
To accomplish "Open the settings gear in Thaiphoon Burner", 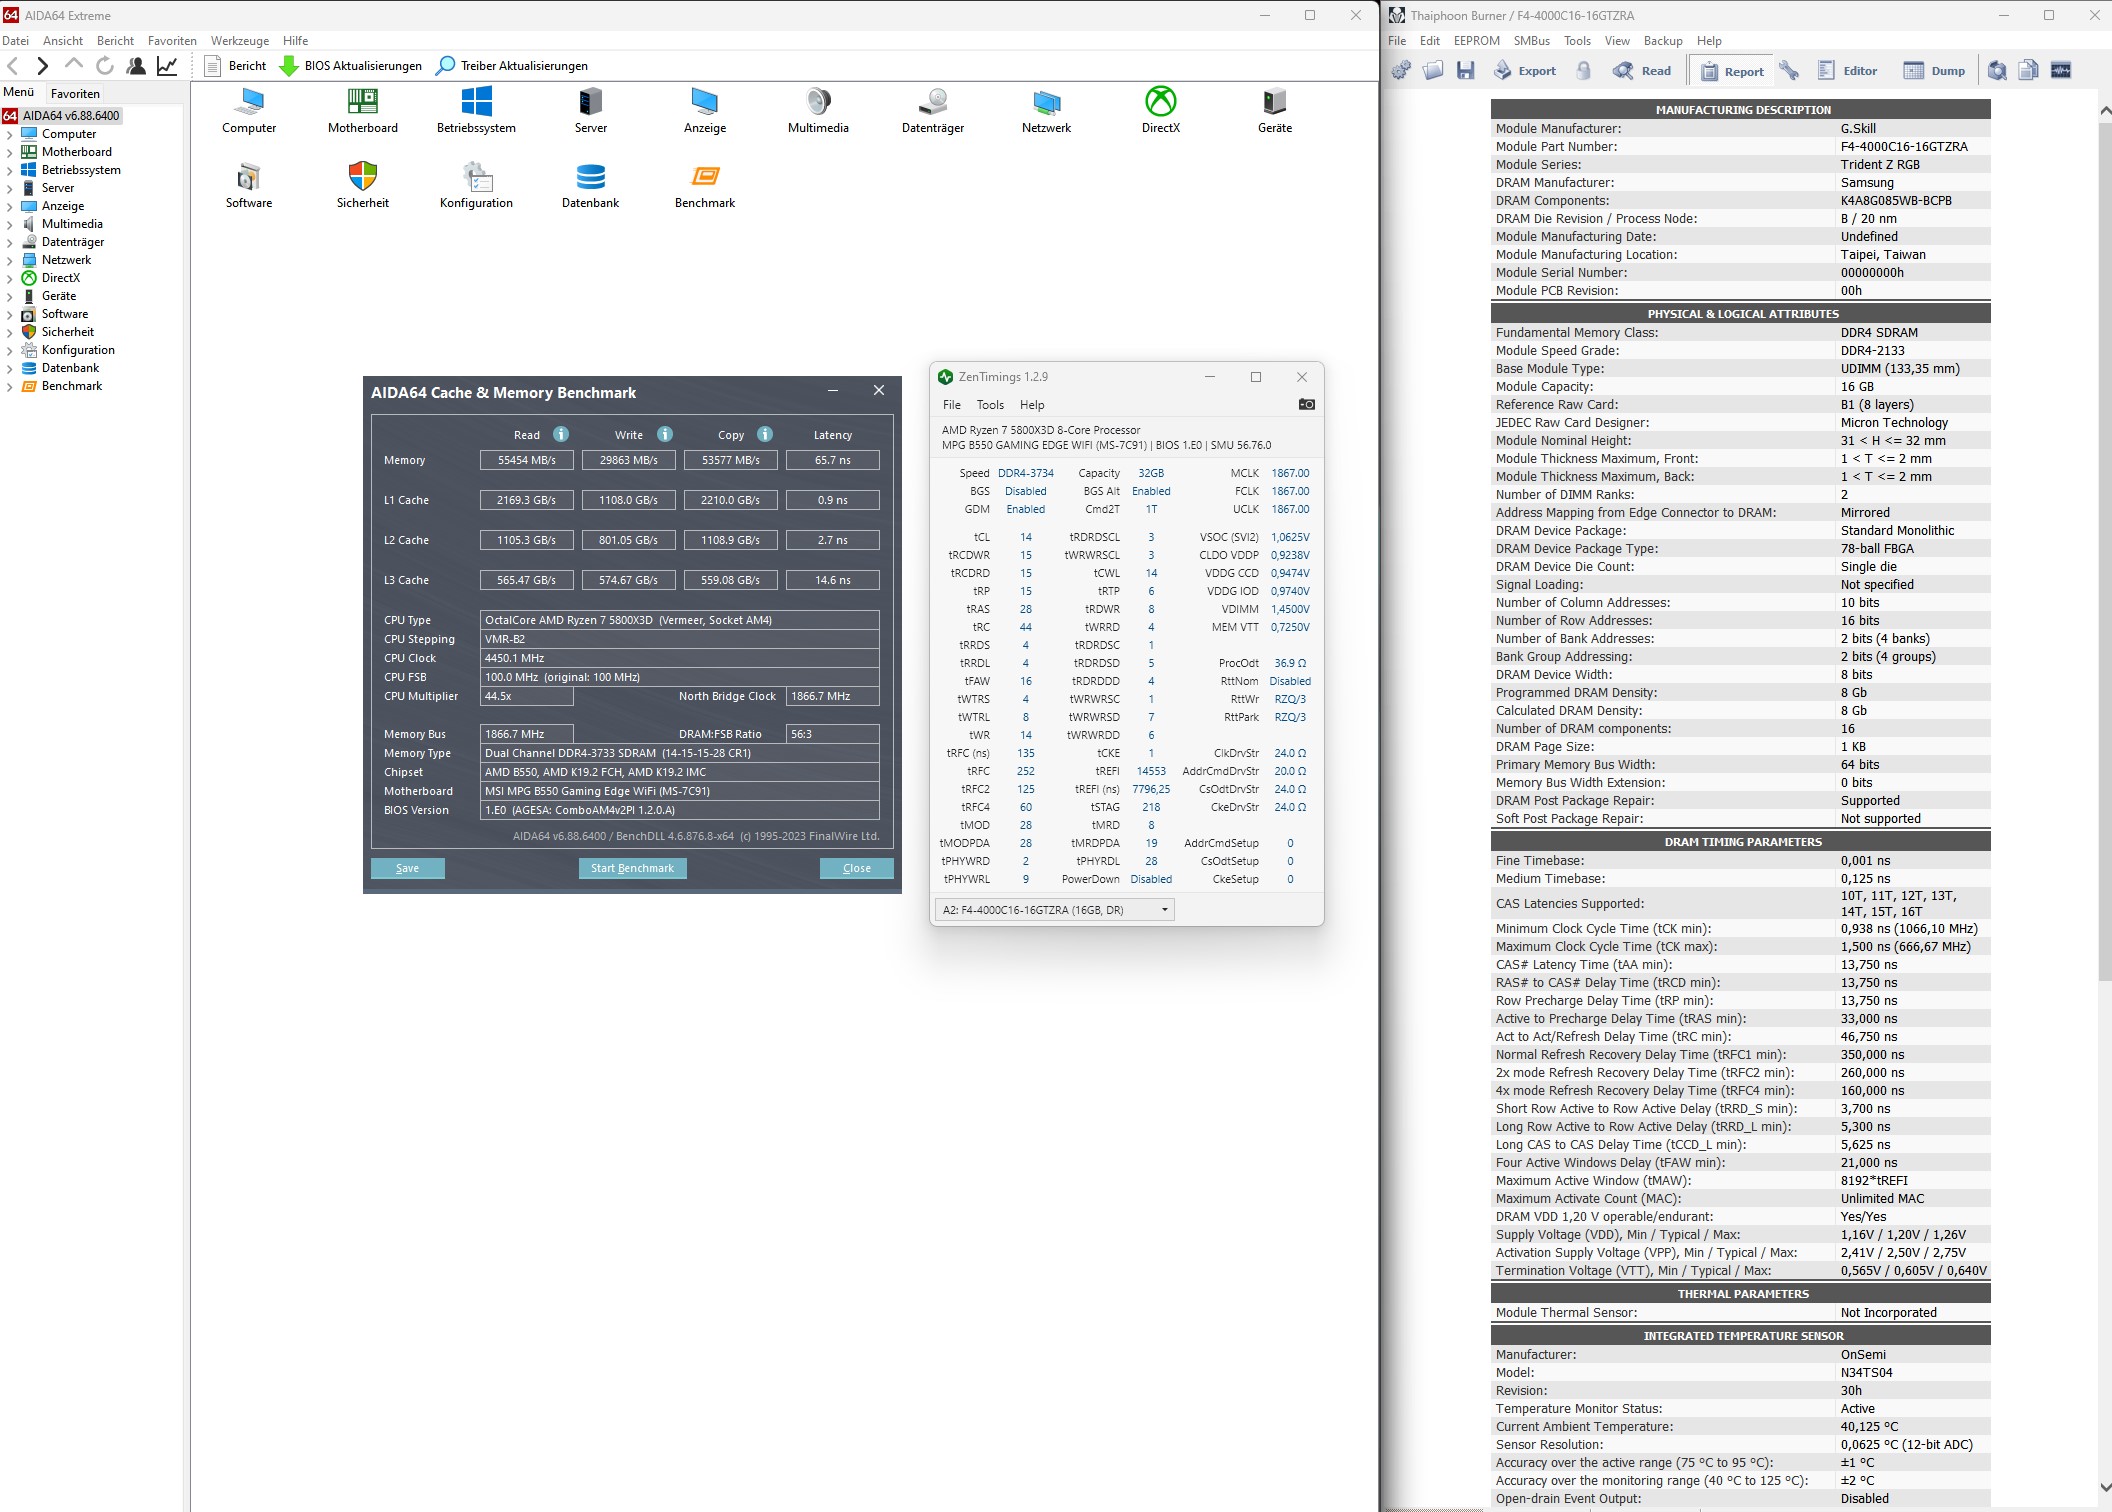I will tap(1402, 70).
